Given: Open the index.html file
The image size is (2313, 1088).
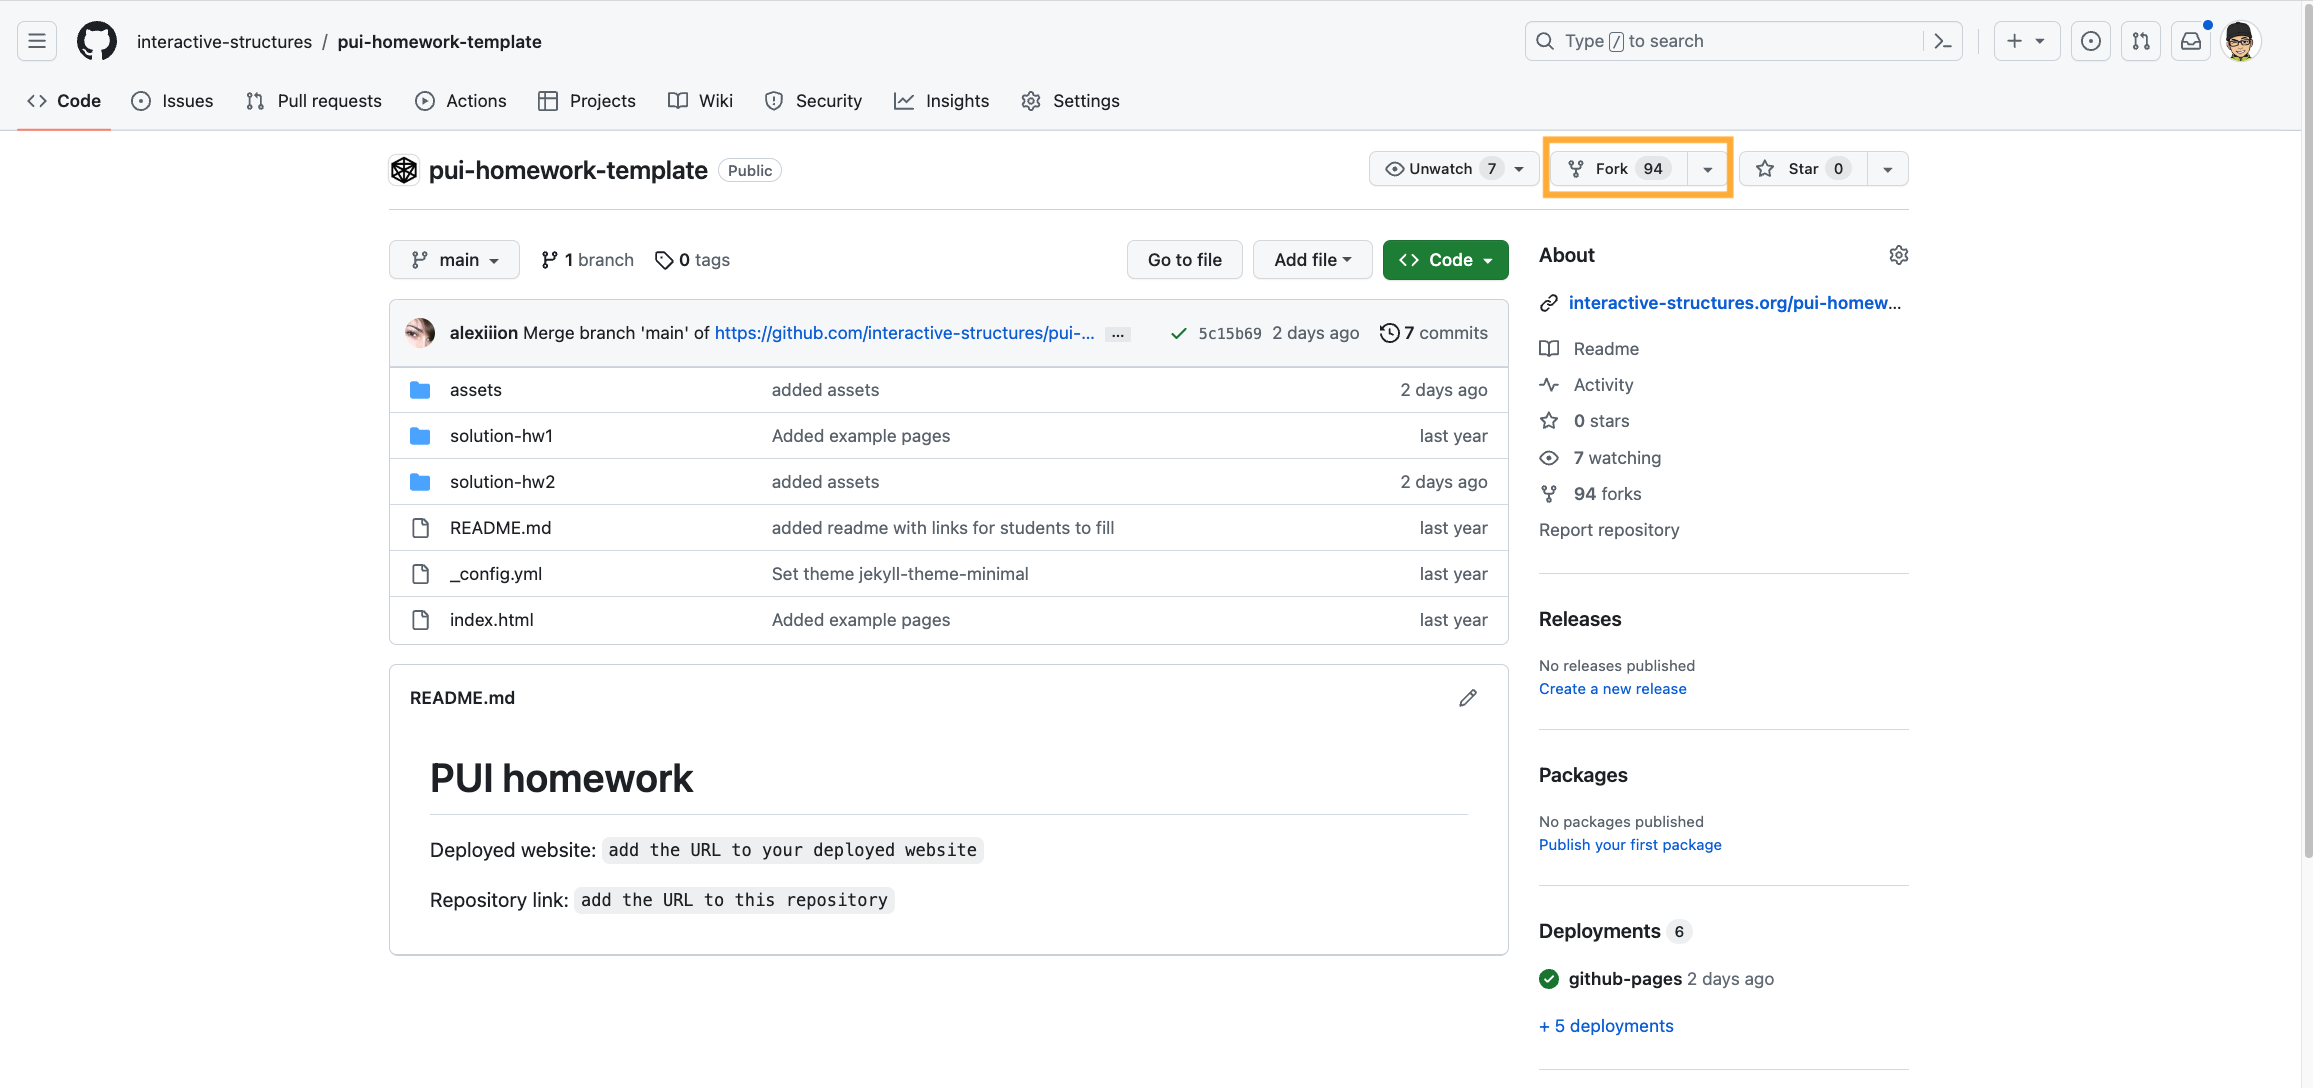Looking at the screenshot, I should tap(492, 620).
